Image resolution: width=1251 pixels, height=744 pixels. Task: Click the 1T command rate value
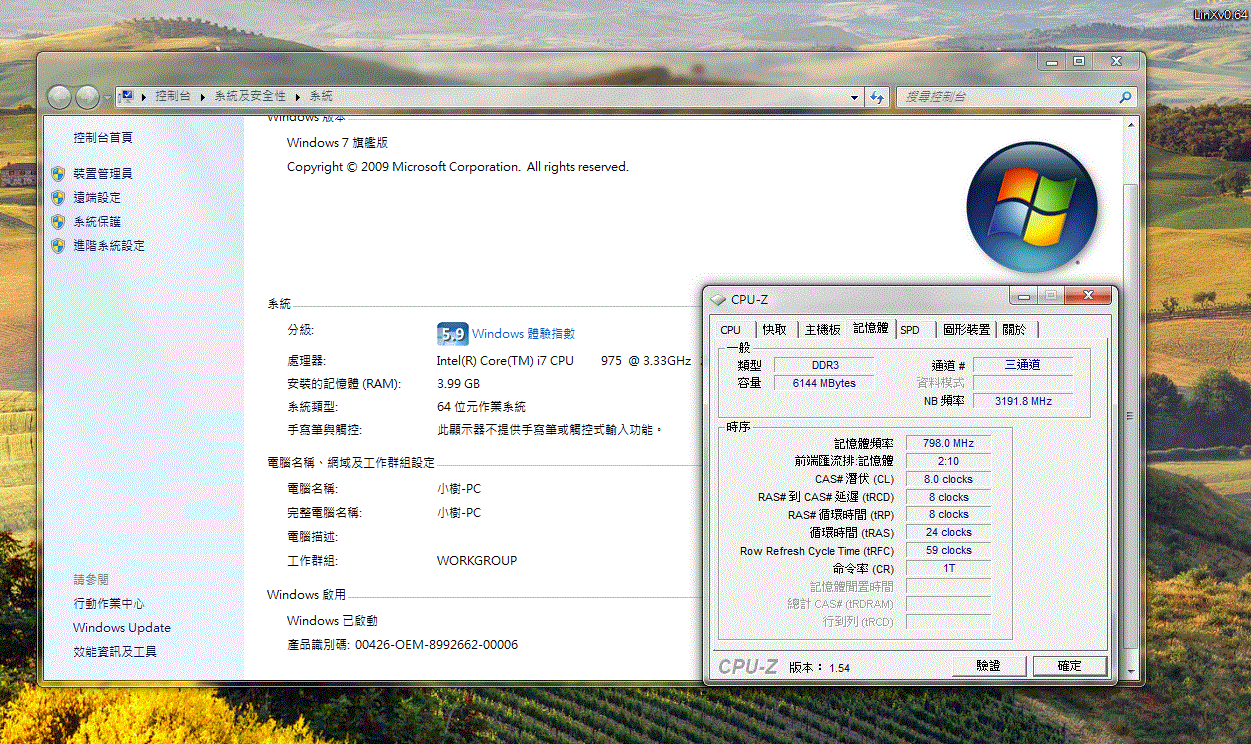click(948, 569)
